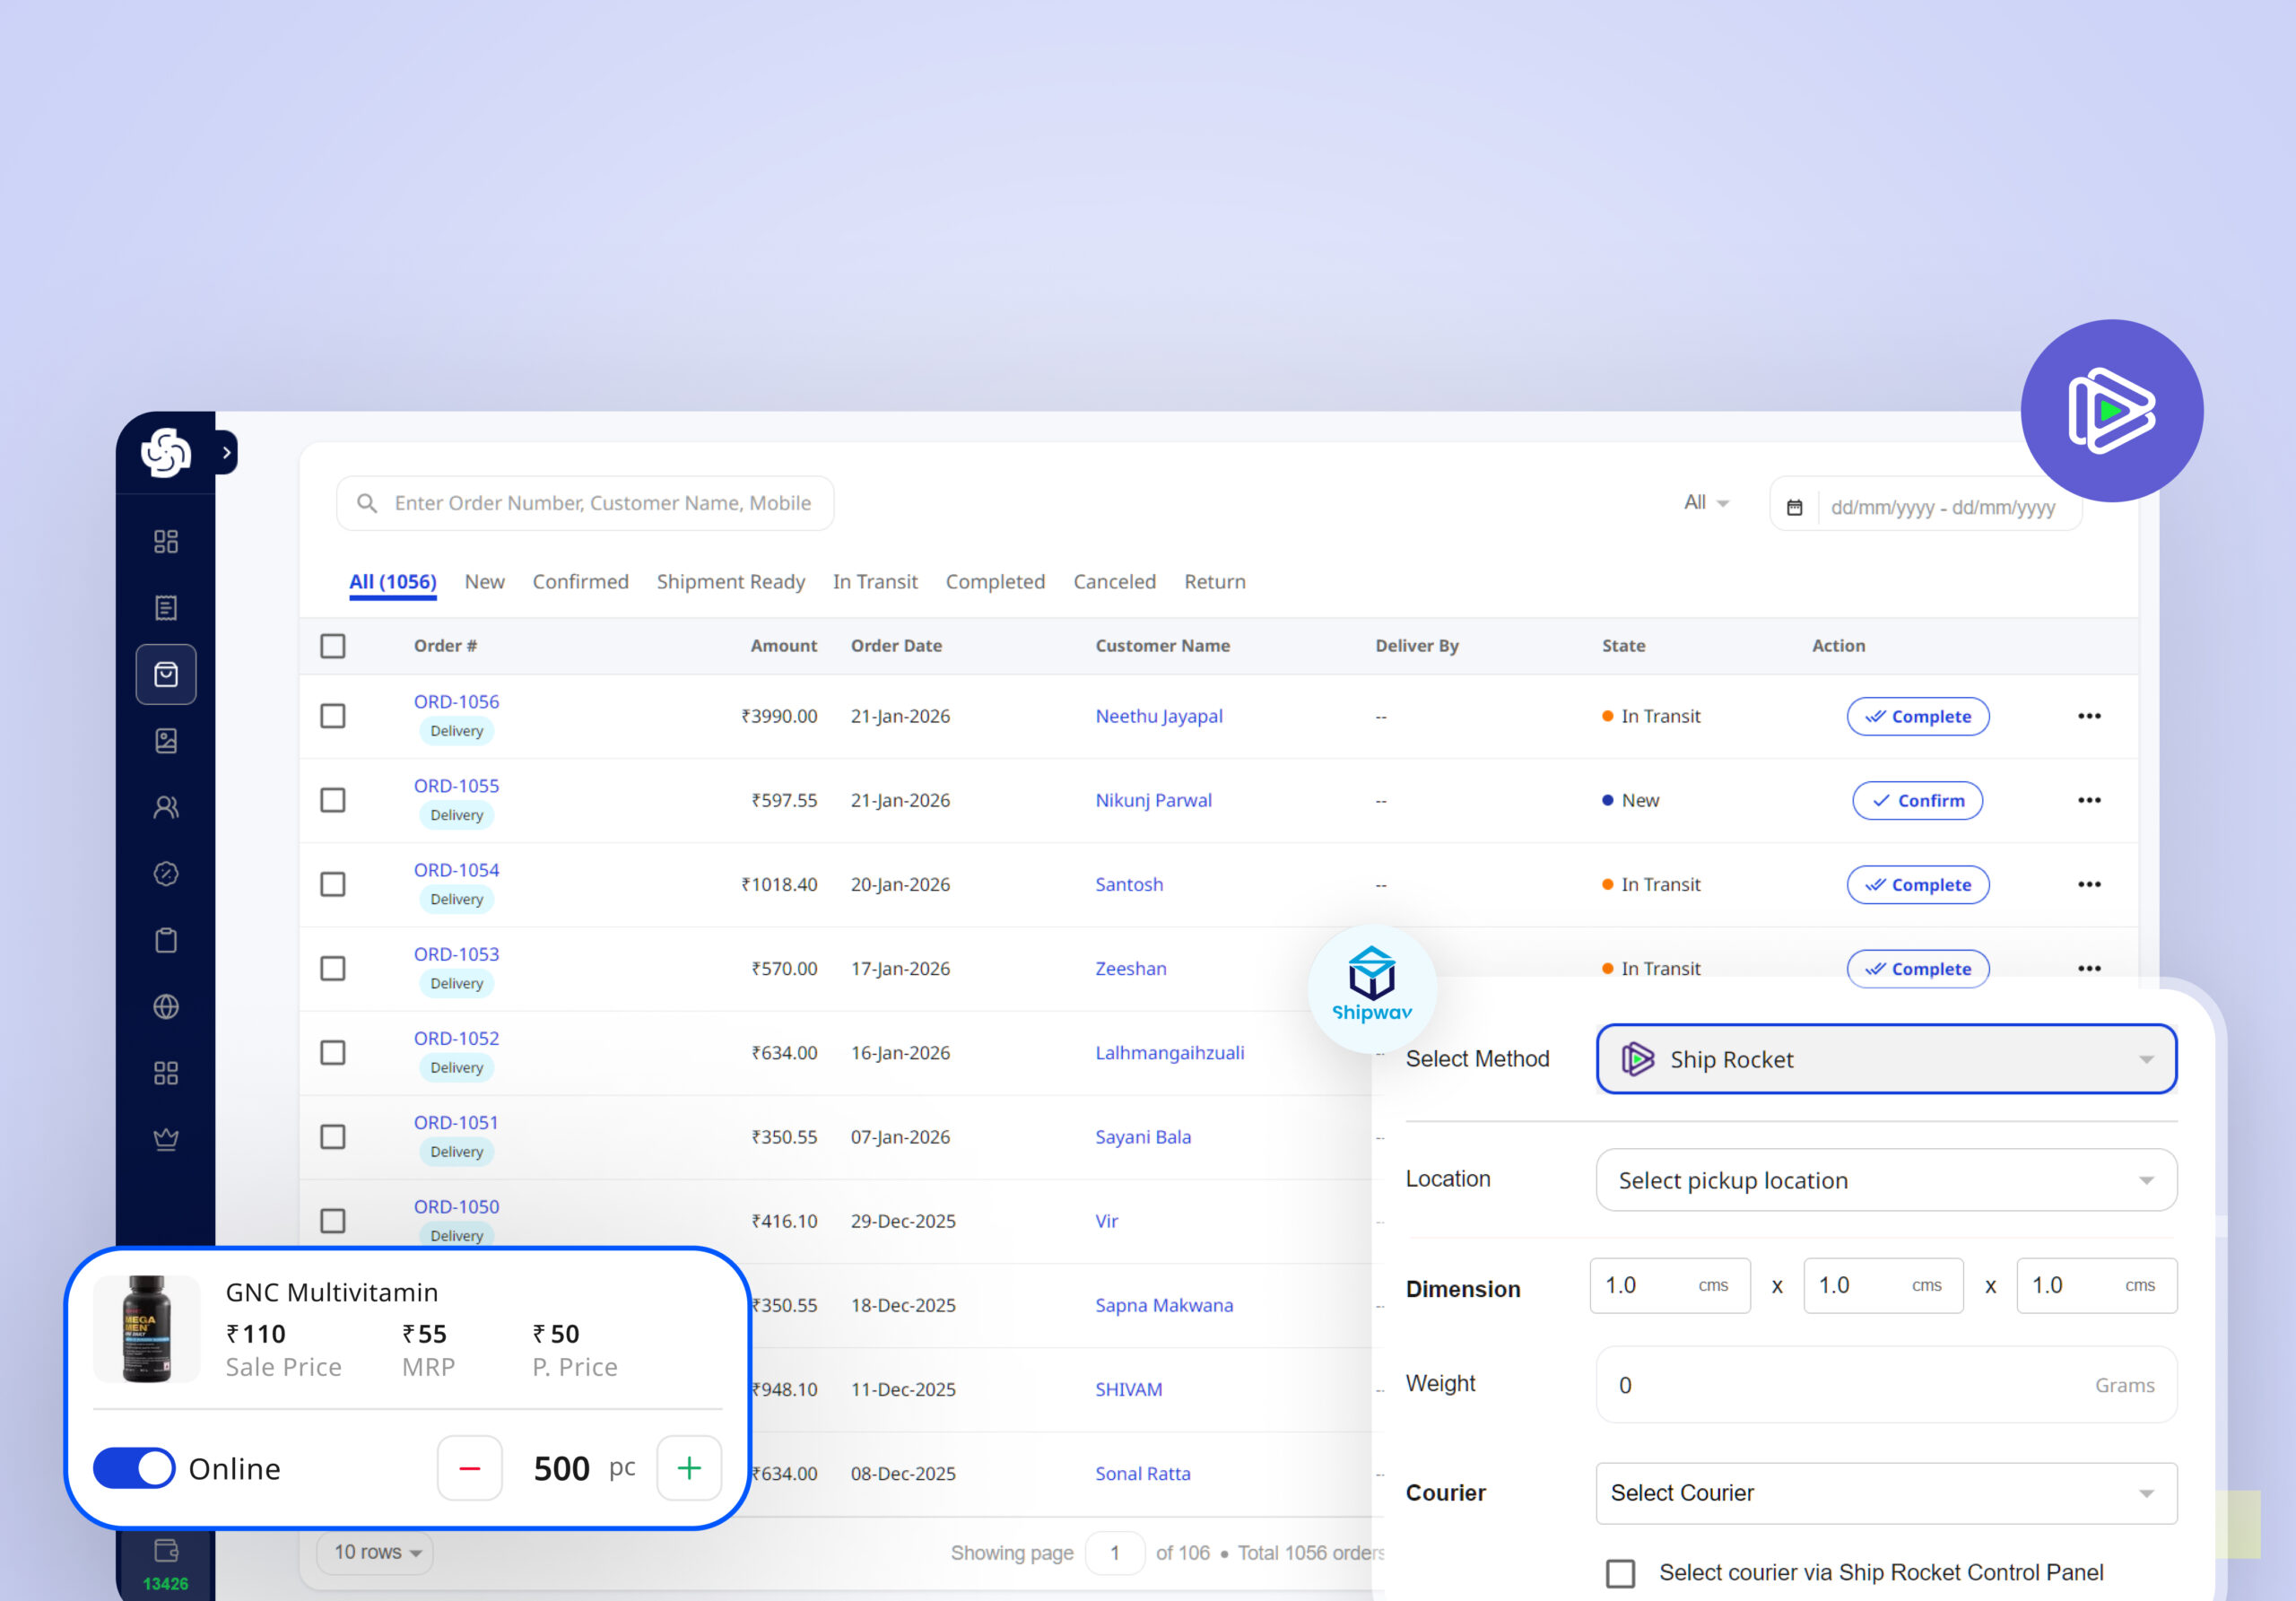Image resolution: width=2296 pixels, height=1601 pixels.
Task: Open customer link Neethu Jayapal
Action: coord(1159,716)
